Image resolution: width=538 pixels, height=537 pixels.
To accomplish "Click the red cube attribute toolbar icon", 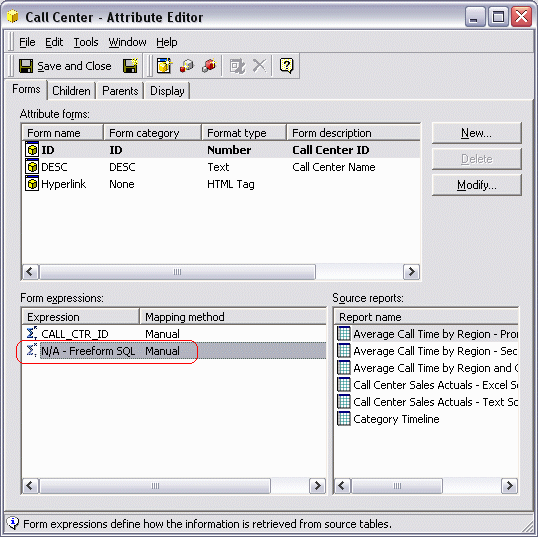I will (x=209, y=66).
